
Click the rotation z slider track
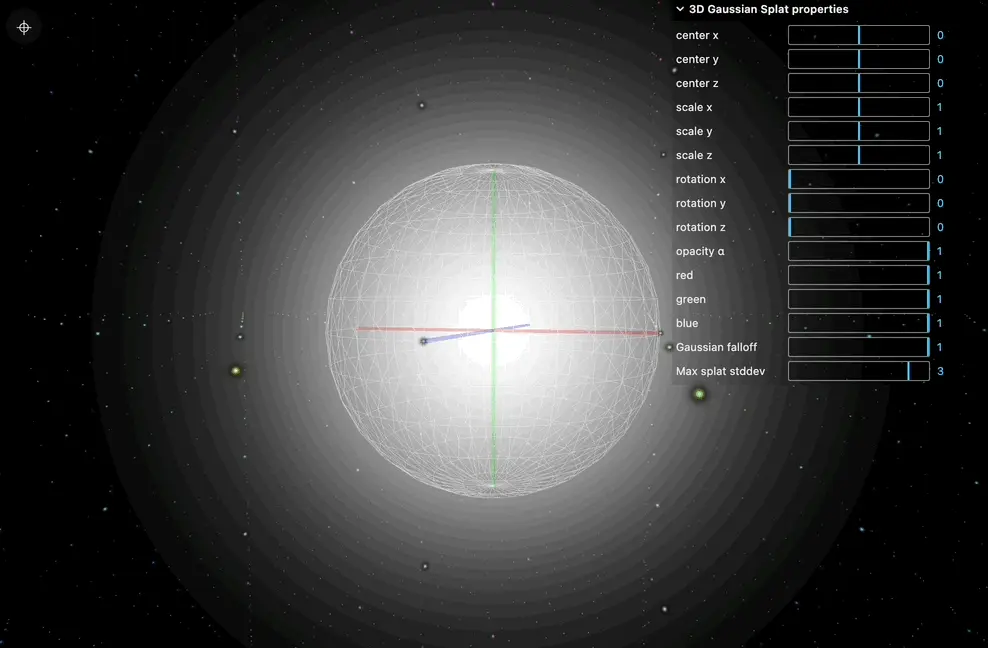tap(858, 227)
